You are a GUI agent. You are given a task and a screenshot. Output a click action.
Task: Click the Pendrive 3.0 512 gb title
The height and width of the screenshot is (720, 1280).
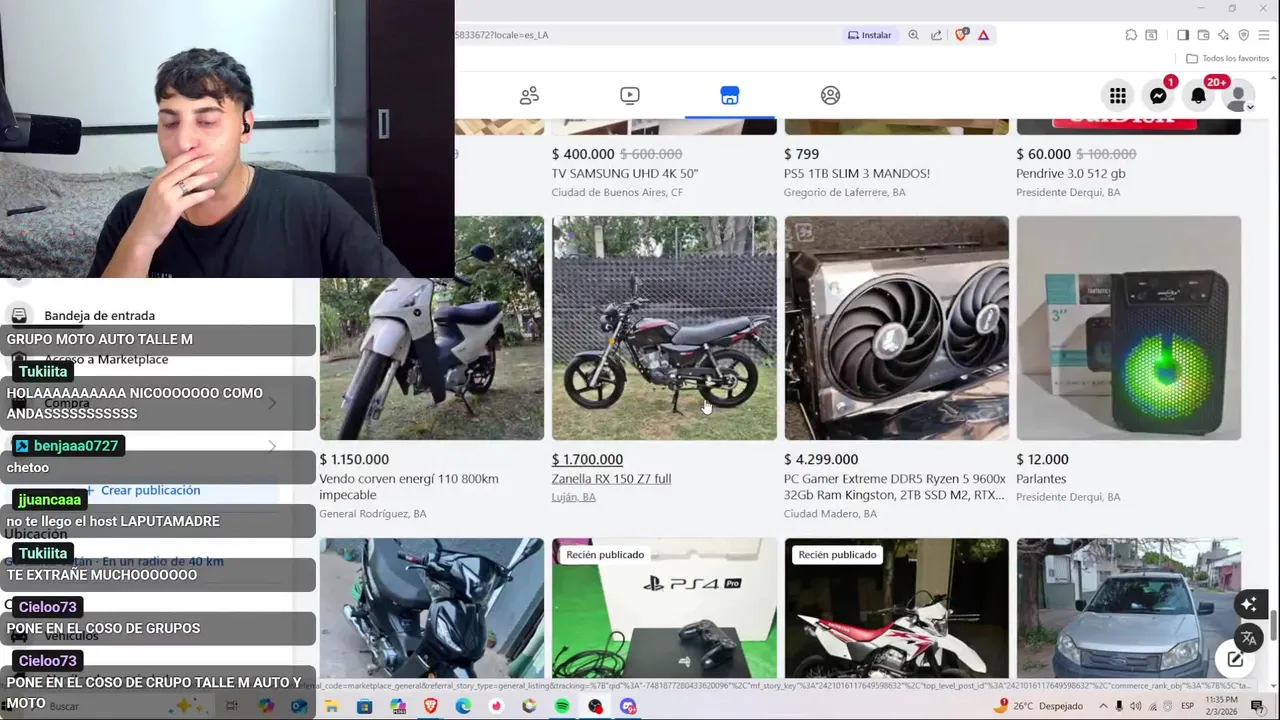(1071, 173)
